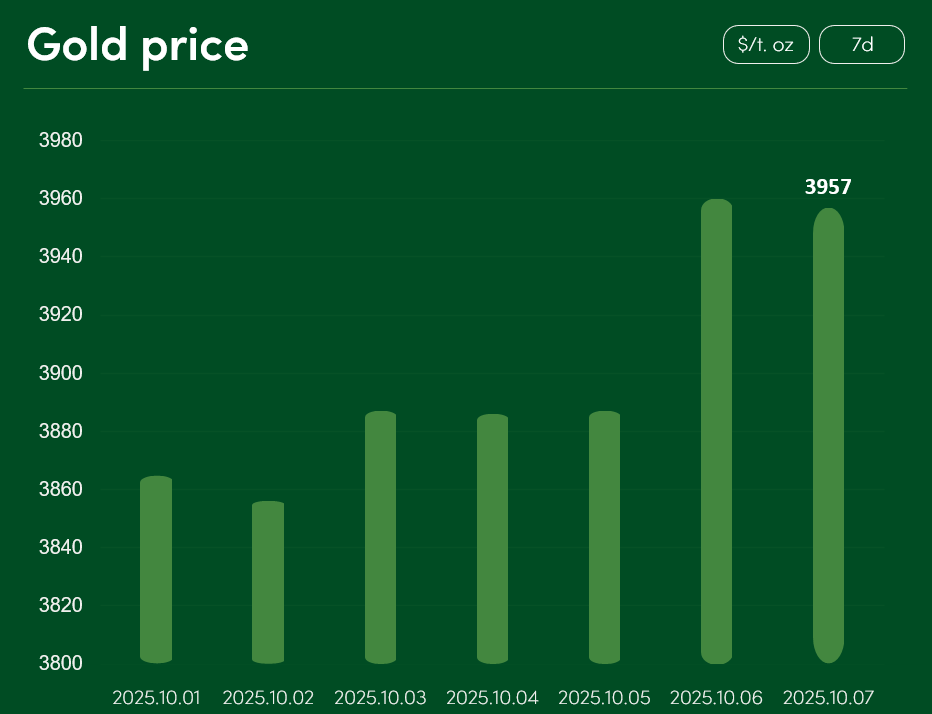This screenshot has height=714, width=932.
Task: Select the 2025.10.02 price bar
Action: tap(268, 582)
